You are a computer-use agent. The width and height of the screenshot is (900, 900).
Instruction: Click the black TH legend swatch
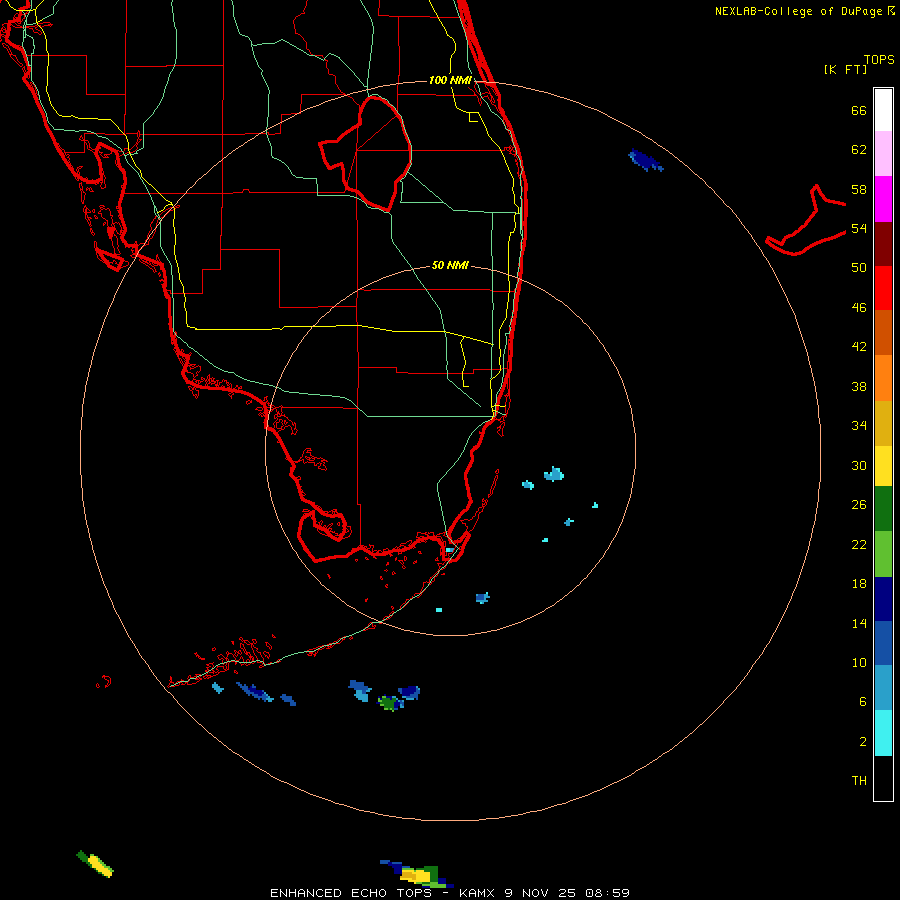tap(883, 778)
